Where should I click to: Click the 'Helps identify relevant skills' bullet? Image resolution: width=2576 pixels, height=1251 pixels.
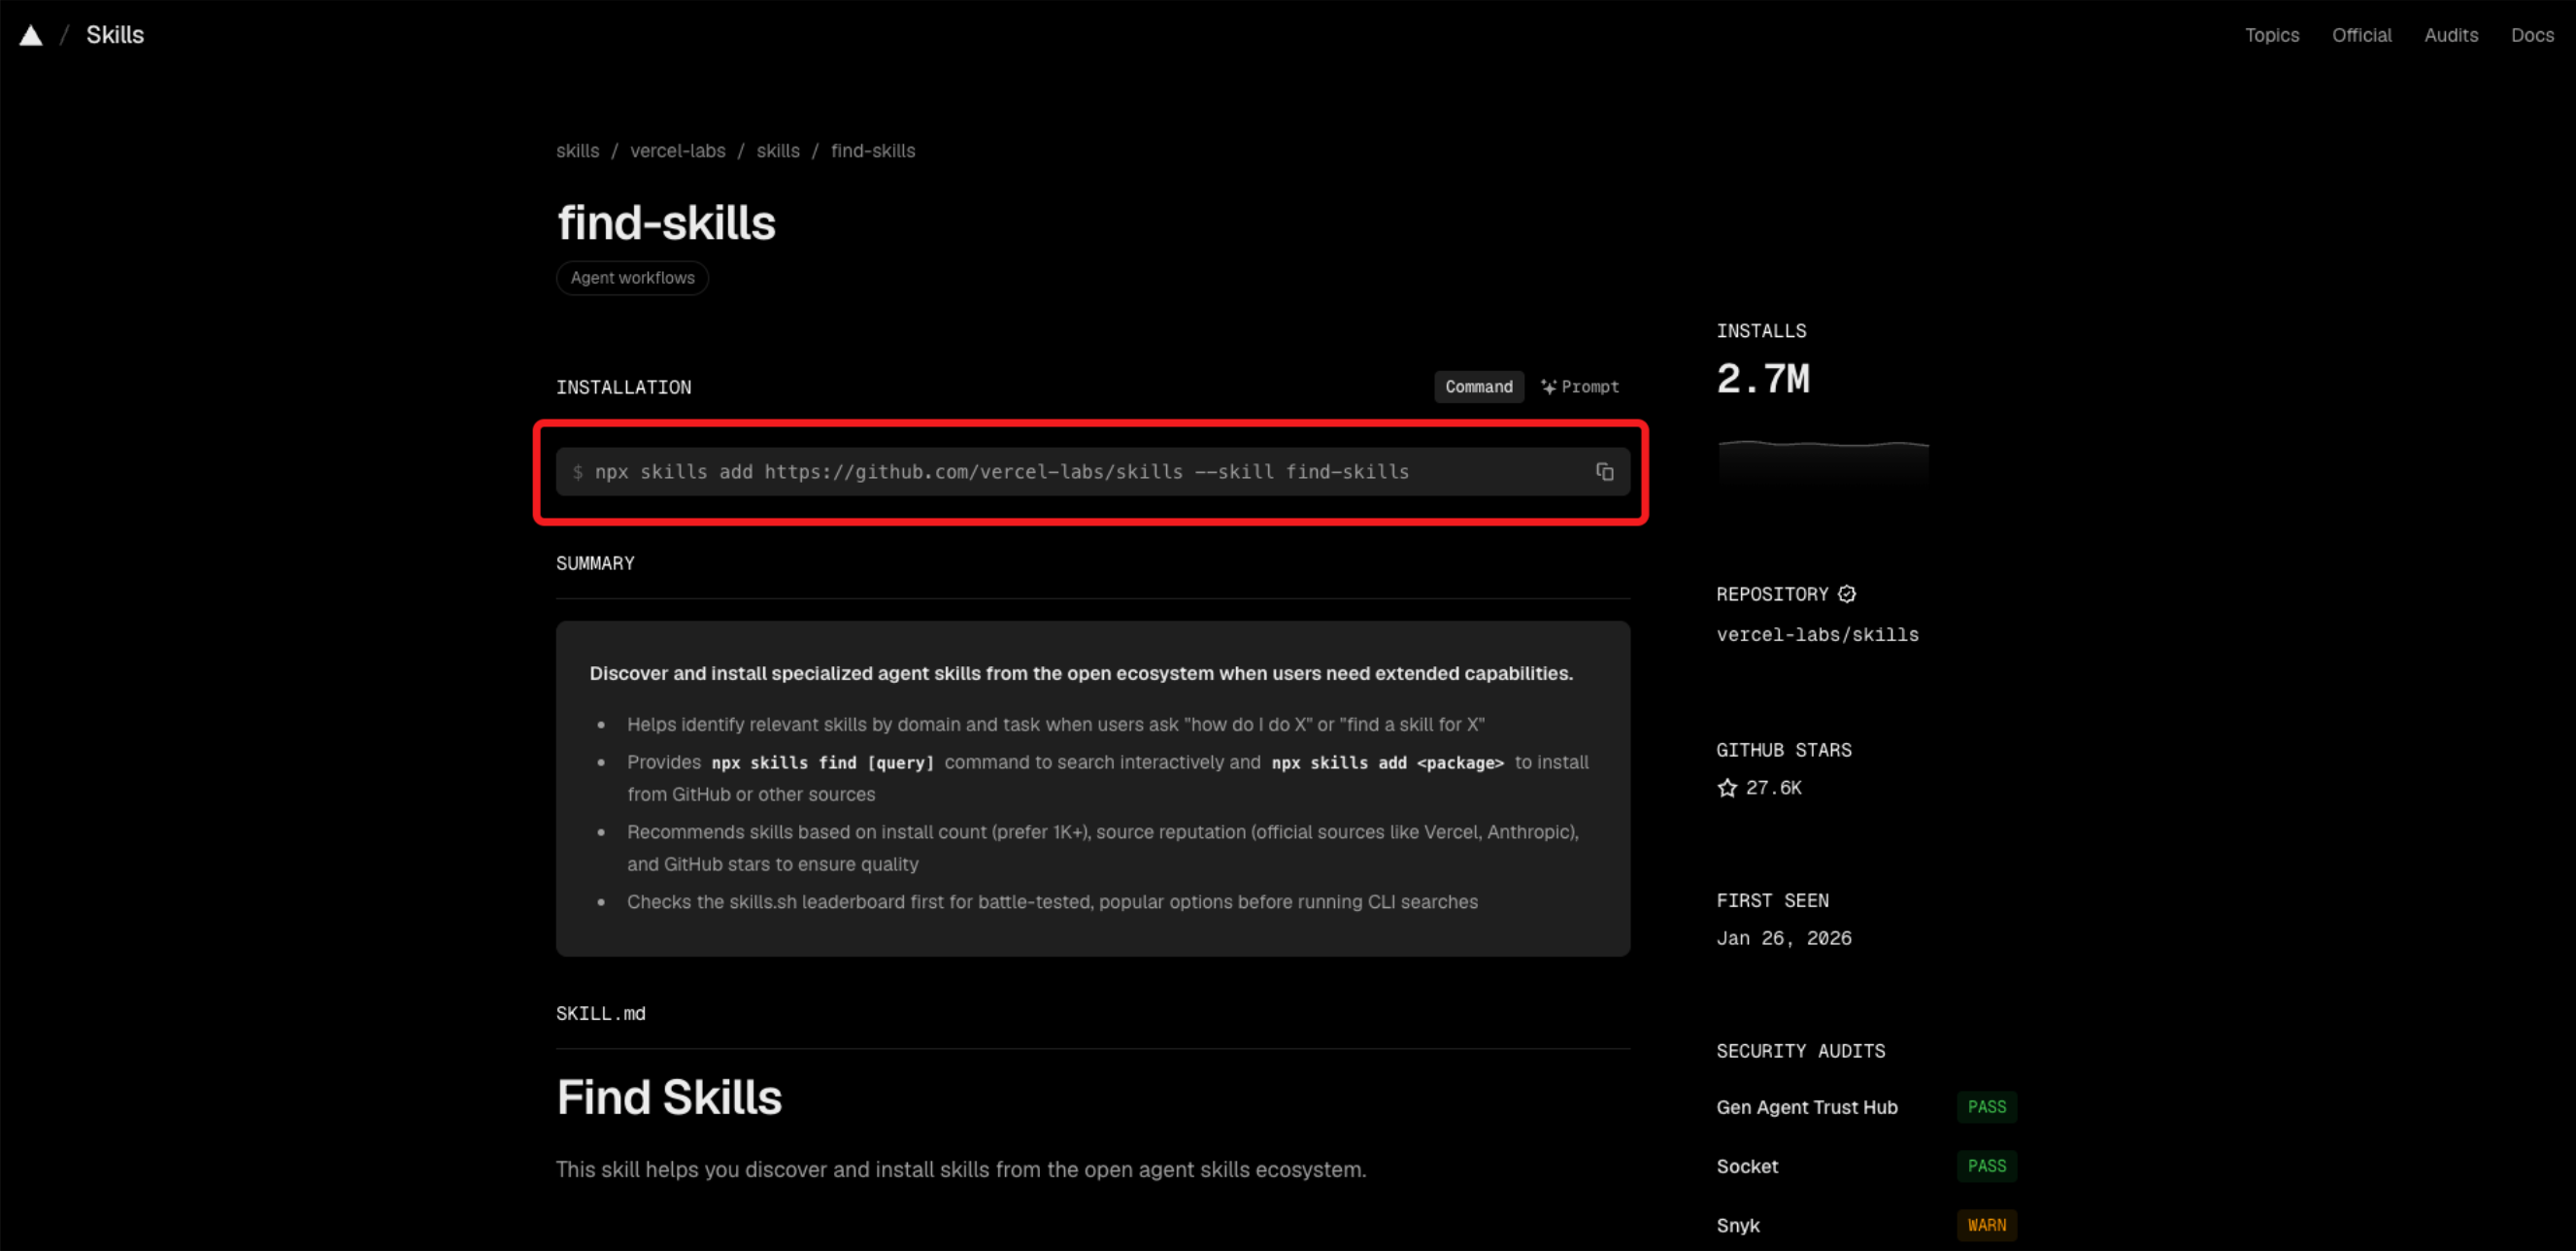(1055, 725)
